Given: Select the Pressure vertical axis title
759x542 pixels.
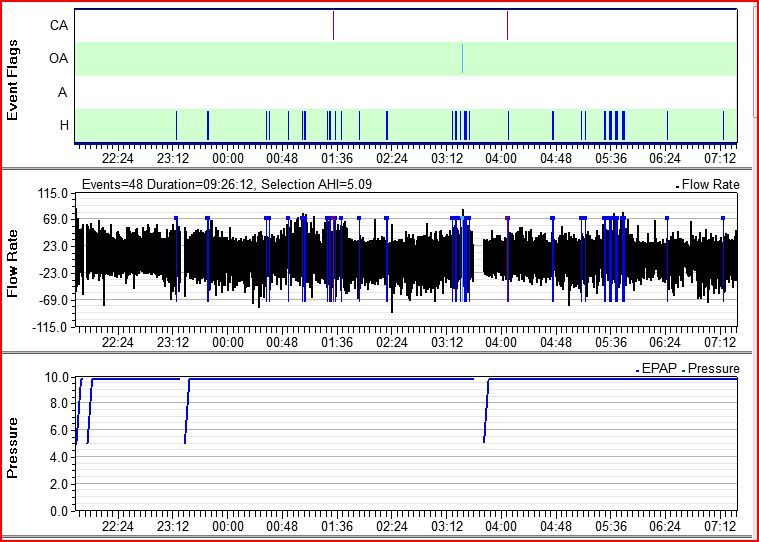Looking at the screenshot, I should 13,447.
